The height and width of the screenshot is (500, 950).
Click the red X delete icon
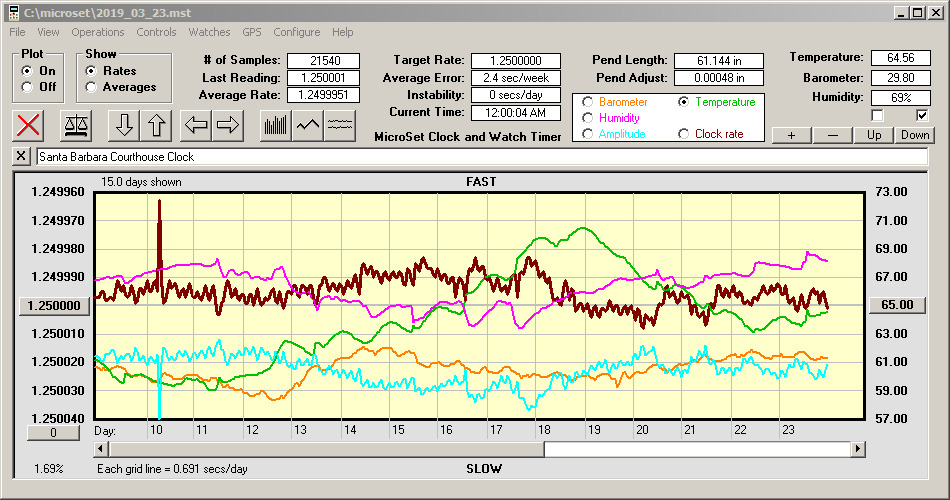coord(30,126)
